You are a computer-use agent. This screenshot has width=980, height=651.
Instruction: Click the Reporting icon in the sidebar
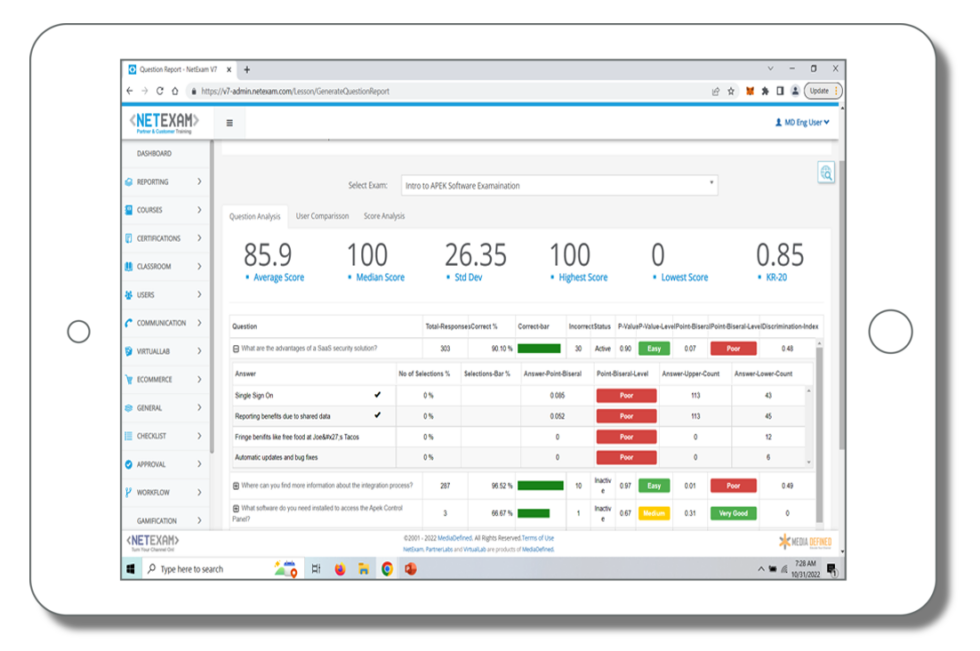coord(128,182)
